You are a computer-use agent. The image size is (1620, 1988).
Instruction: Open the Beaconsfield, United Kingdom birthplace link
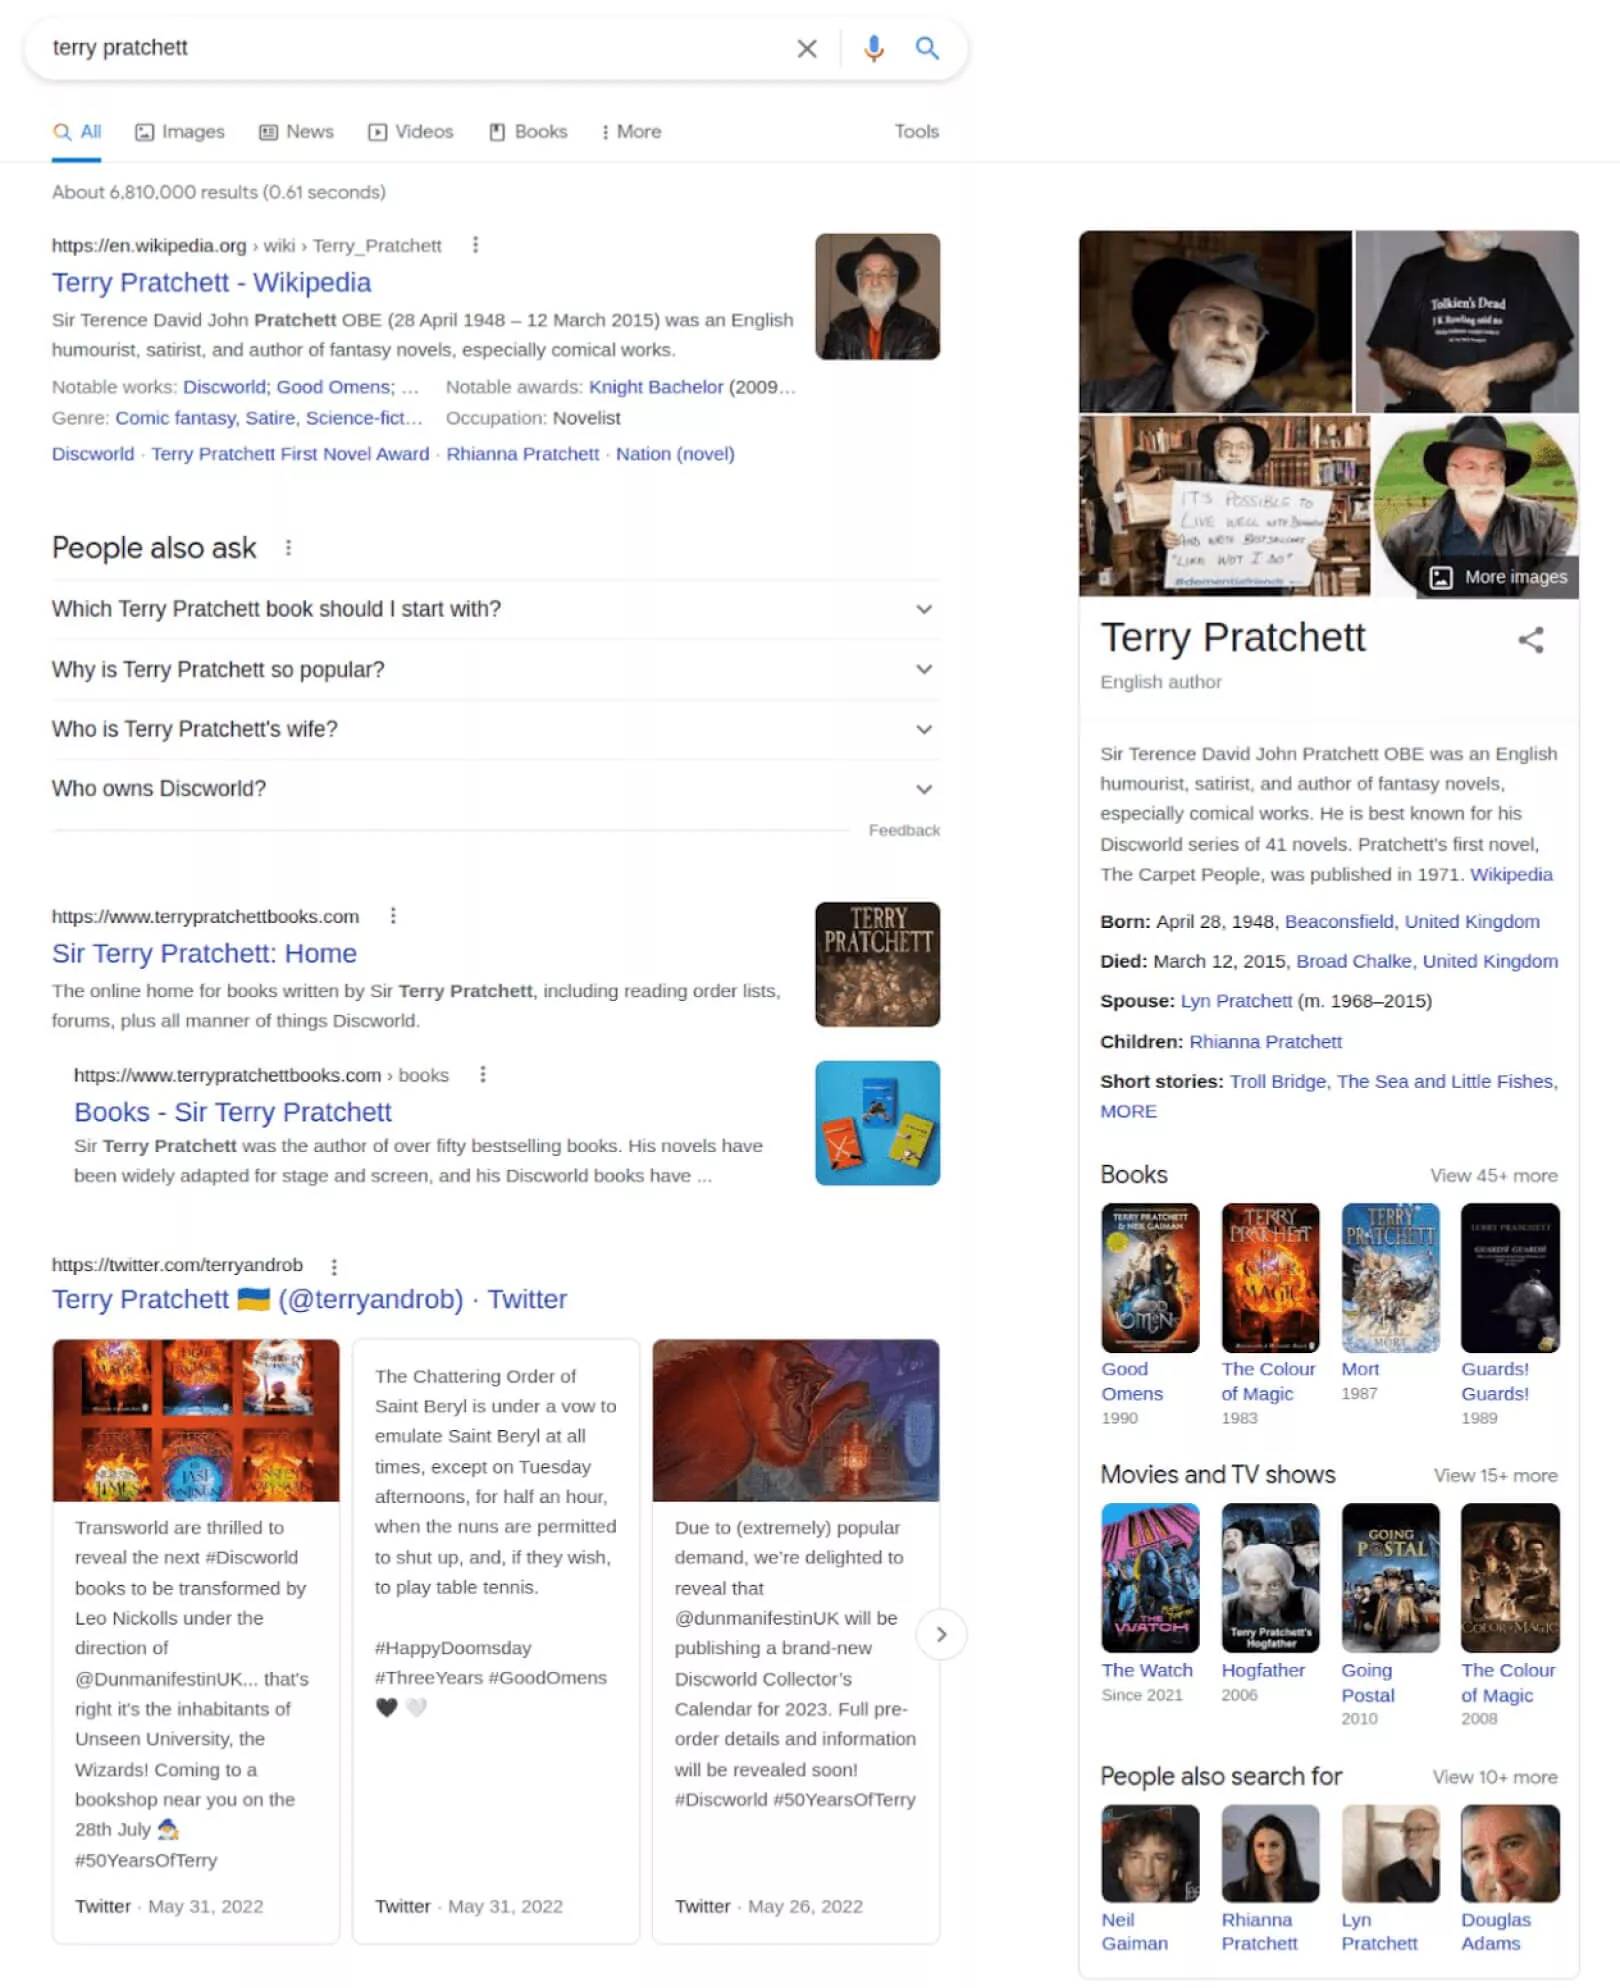pyautogui.click(x=1412, y=922)
